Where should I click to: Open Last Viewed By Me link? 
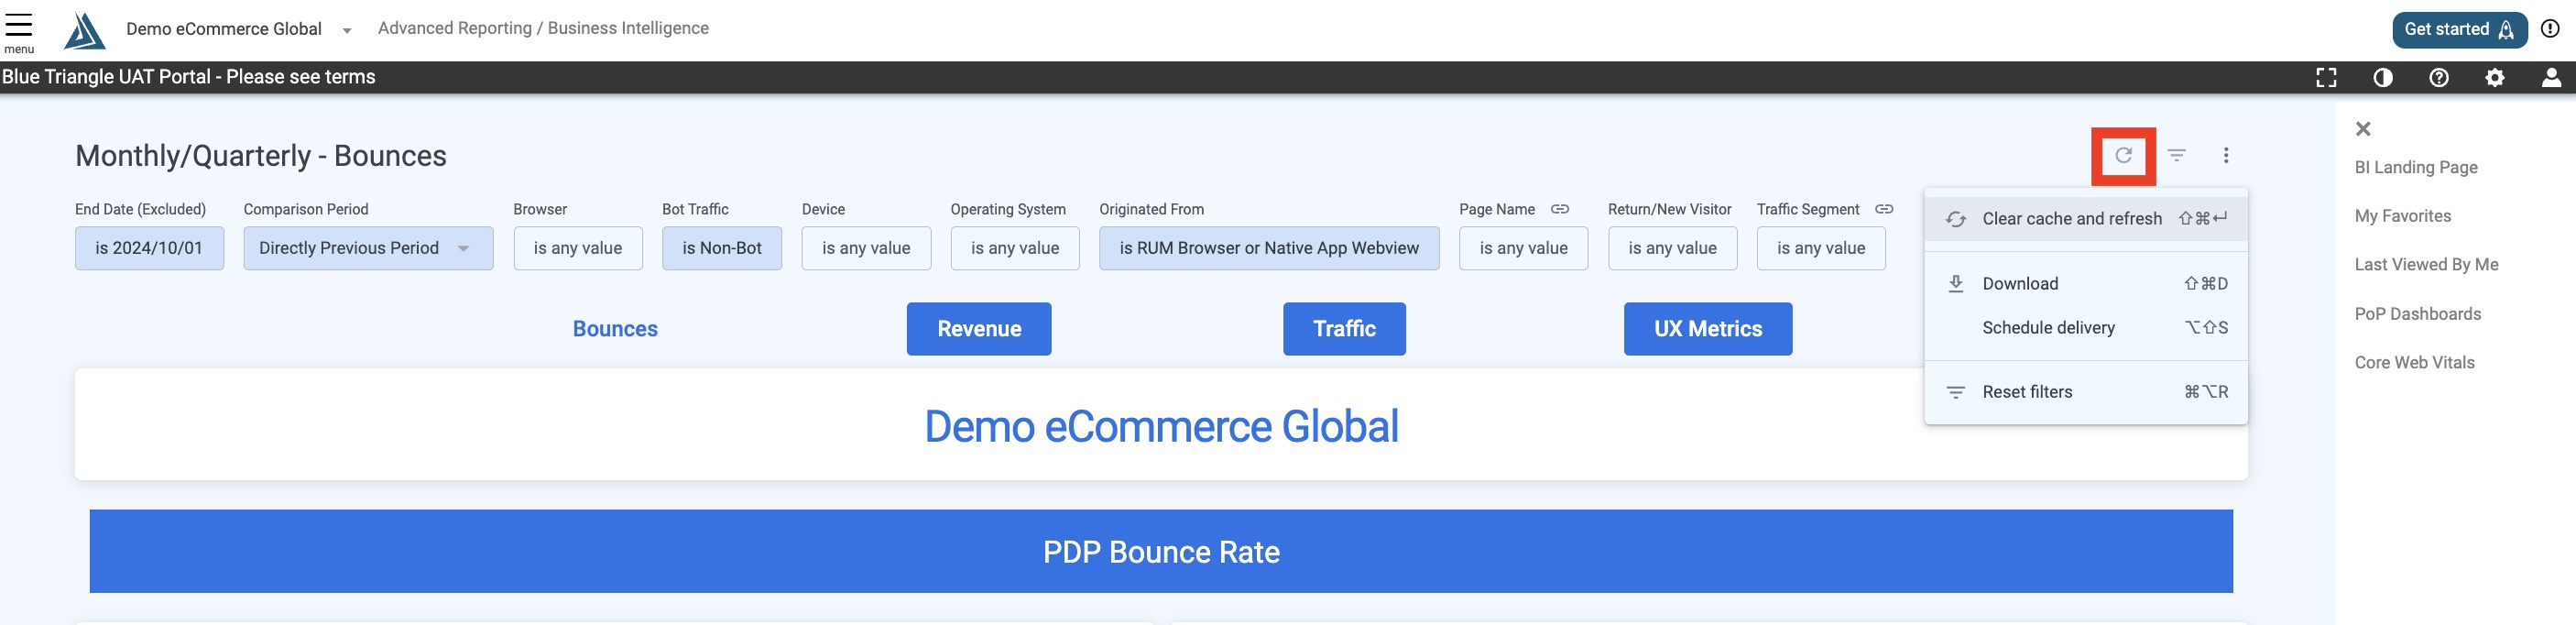pyautogui.click(x=2426, y=265)
